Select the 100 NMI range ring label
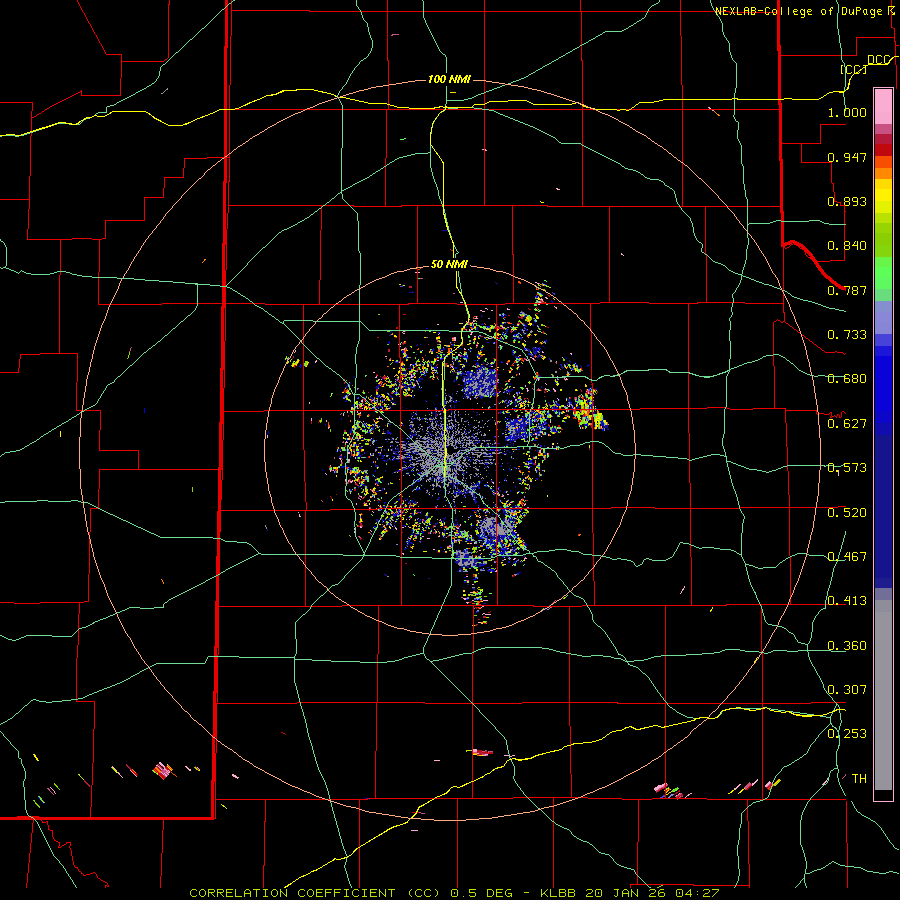Screen dimensions: 900x900 point(449,79)
